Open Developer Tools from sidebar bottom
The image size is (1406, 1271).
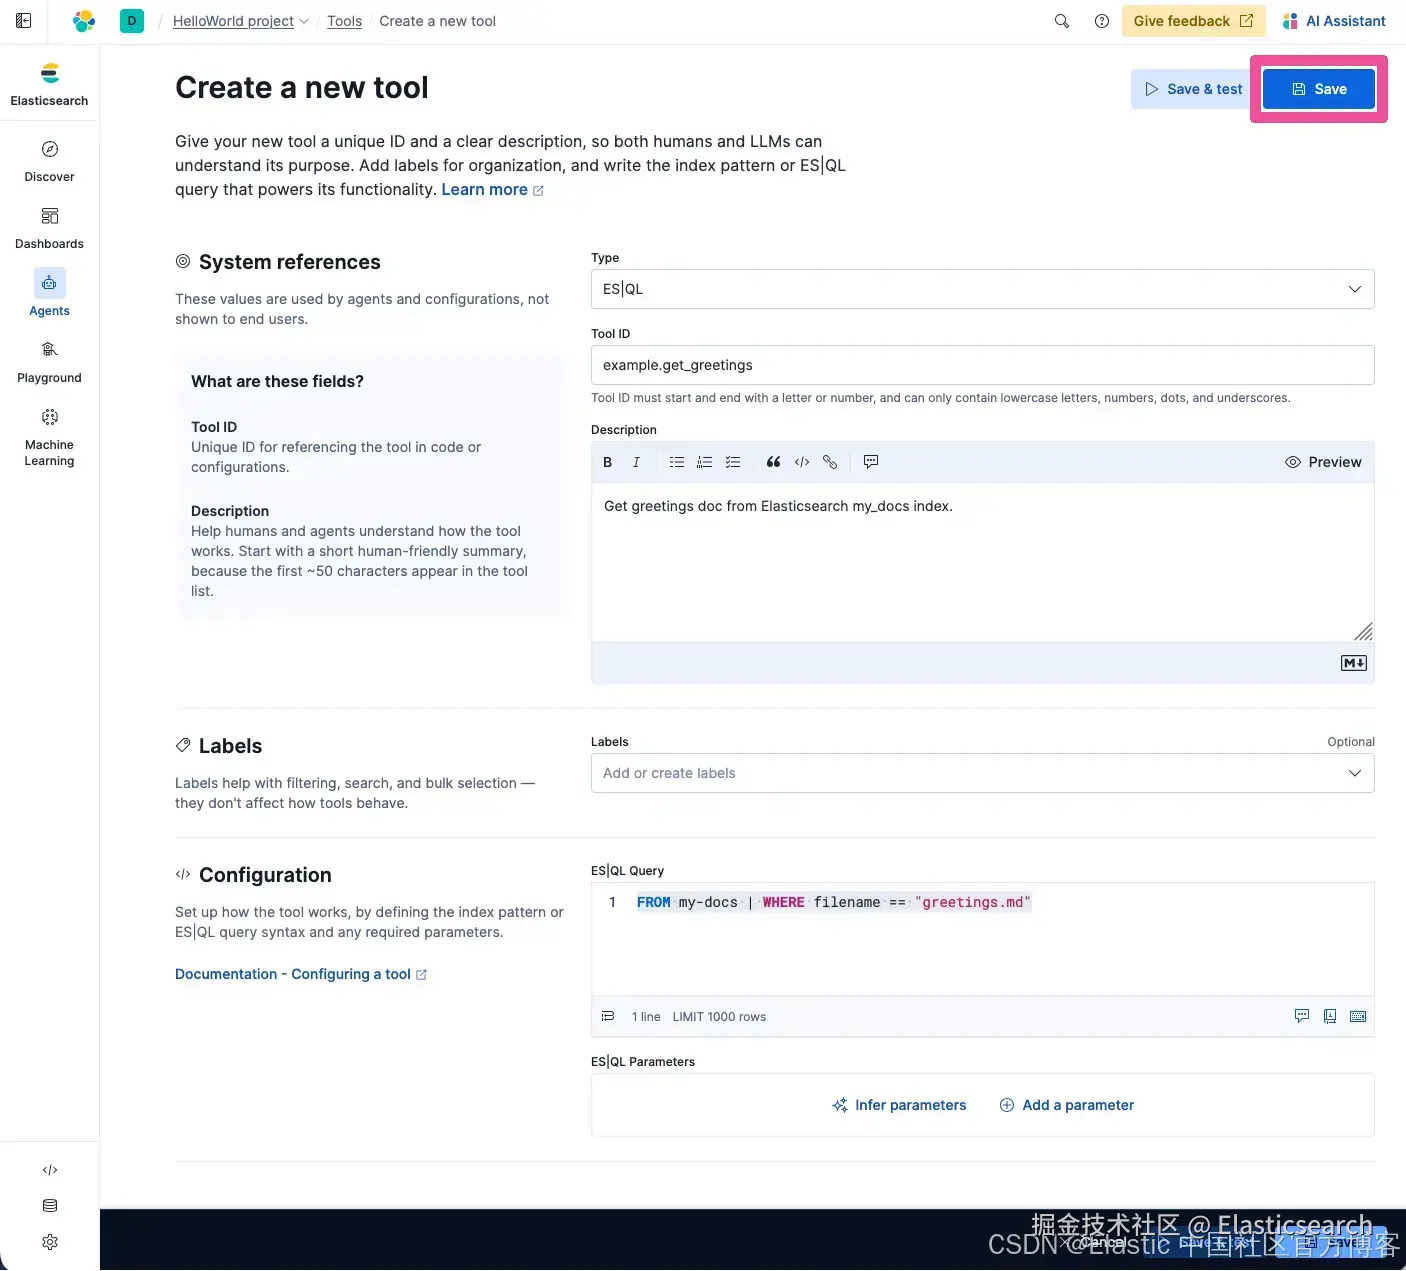pos(50,1170)
